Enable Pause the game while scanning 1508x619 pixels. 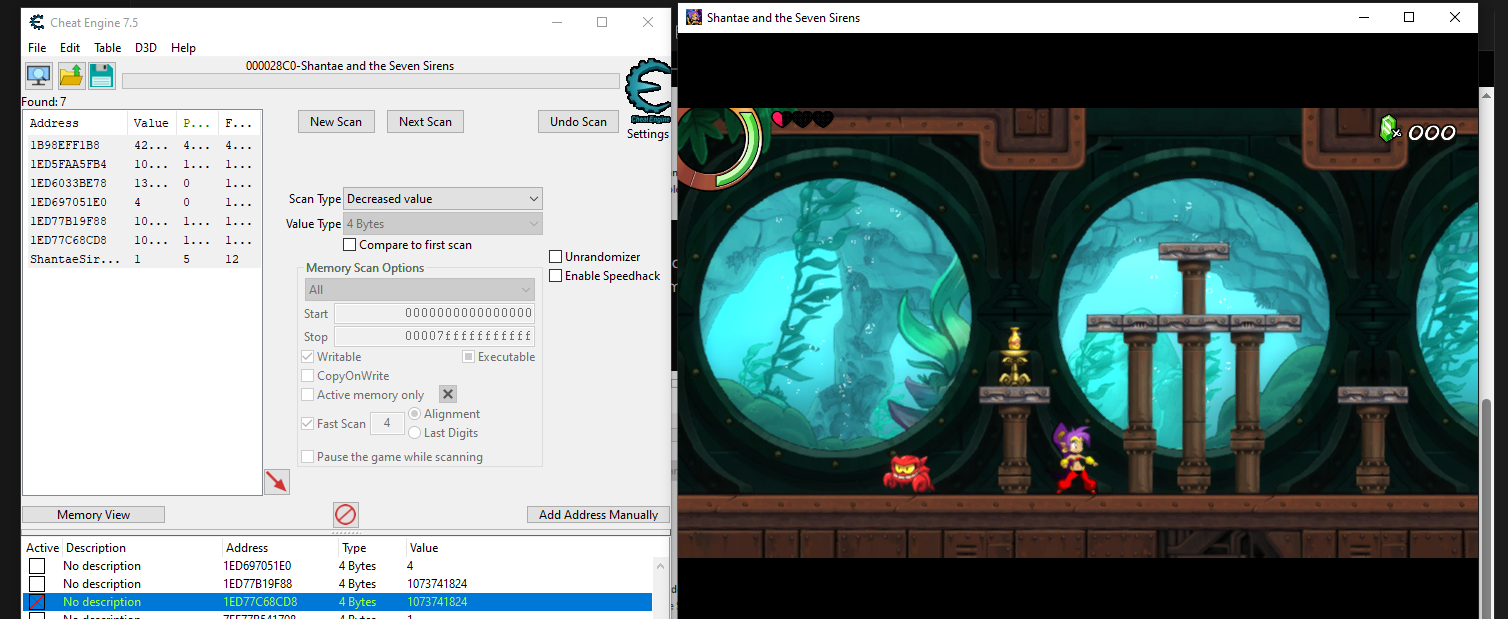tap(308, 457)
